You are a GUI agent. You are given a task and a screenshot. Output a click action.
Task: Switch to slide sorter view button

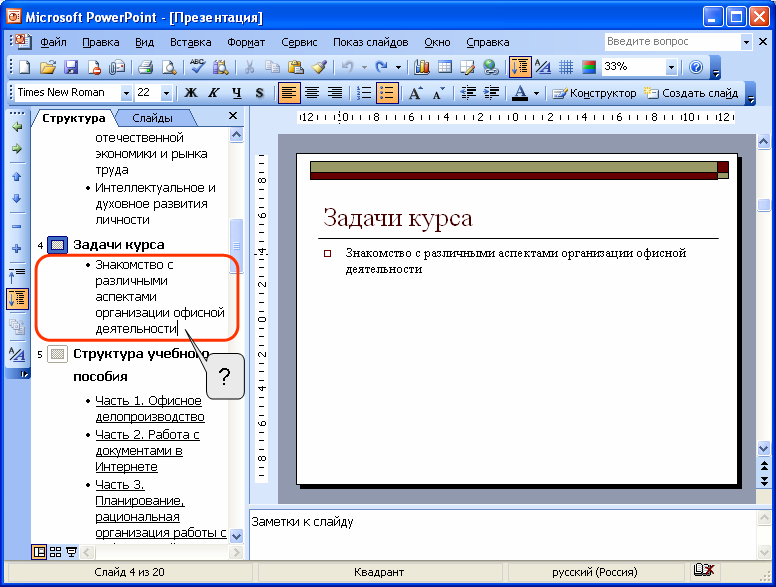(x=55, y=552)
